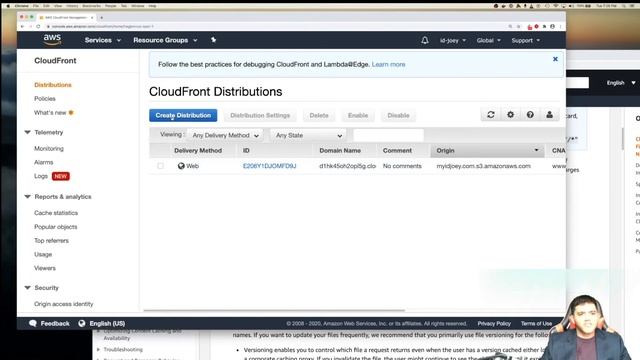The image size is (640, 360).
Task: Open the English language dropdown in background window
Action: pyautogui.click(x=620, y=83)
